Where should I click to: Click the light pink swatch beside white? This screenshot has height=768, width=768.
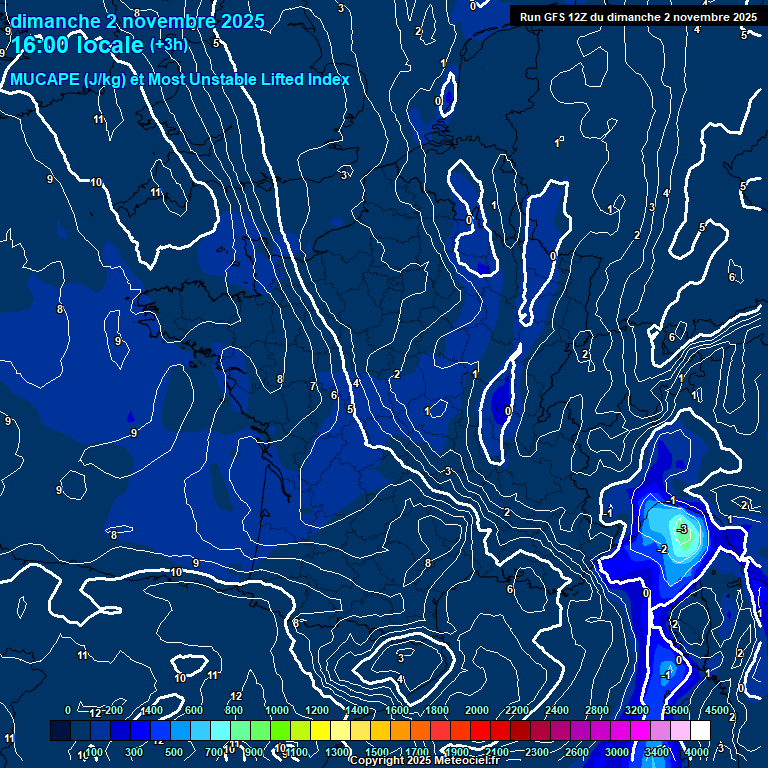tap(680, 730)
